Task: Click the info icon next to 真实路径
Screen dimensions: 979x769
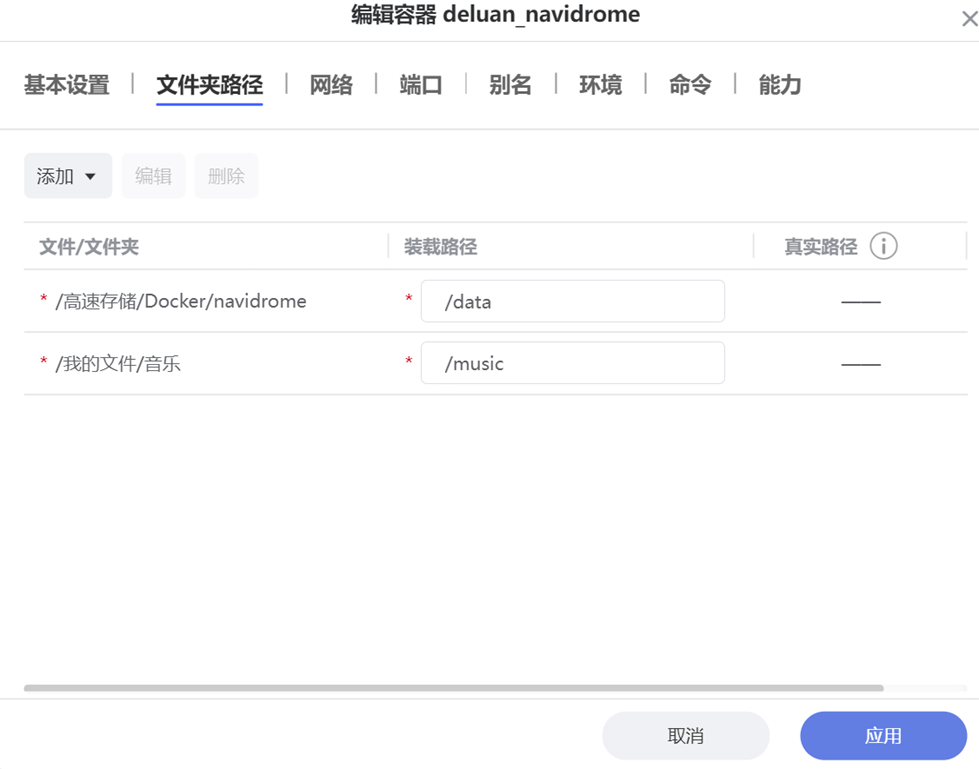Action: coord(883,246)
